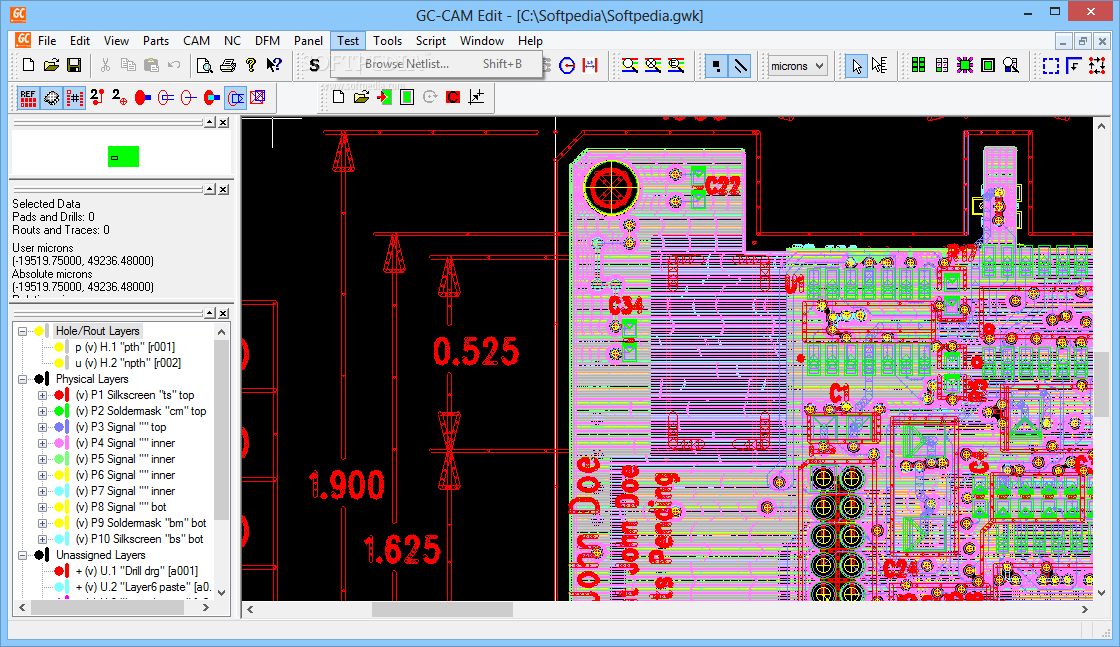Activate context help arrow-question icon

(x=274, y=66)
